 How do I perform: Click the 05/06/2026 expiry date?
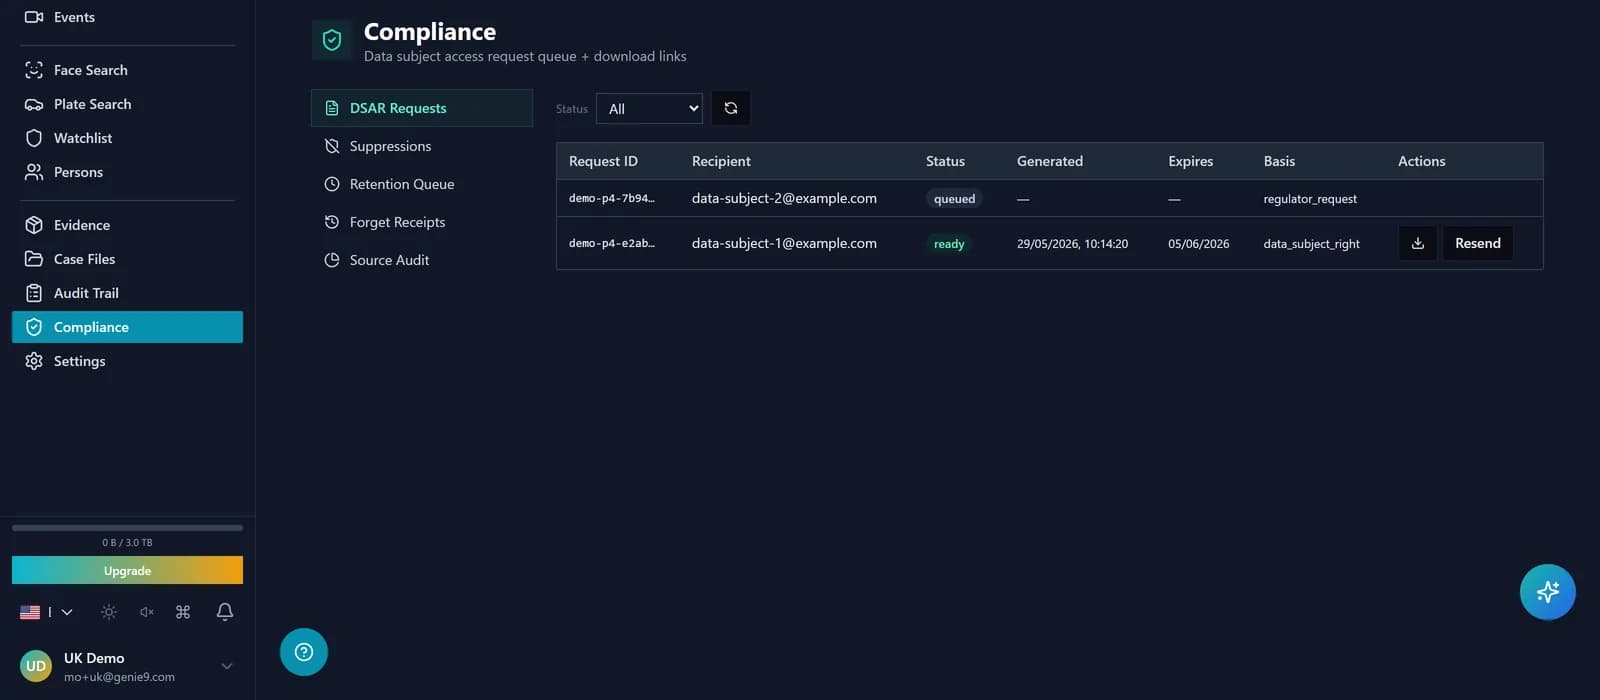pos(1199,244)
